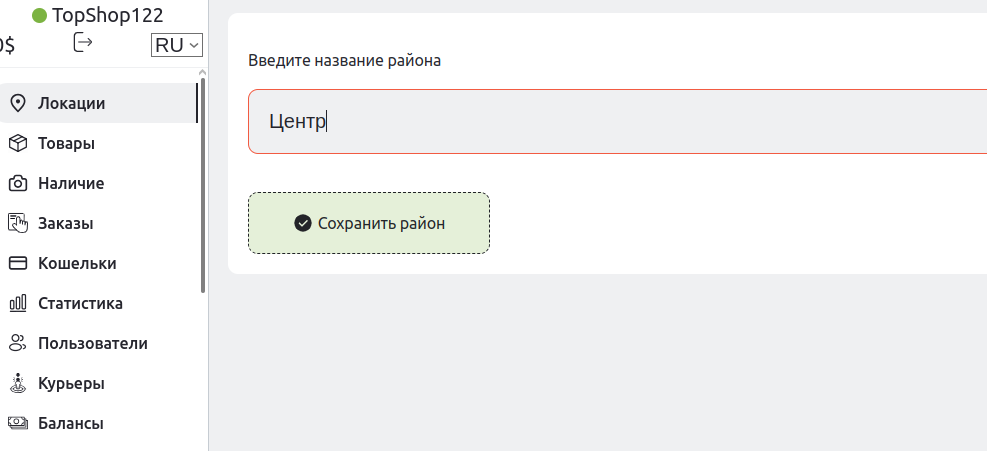Click the card icon beside Кошельки

pyautogui.click(x=17, y=263)
